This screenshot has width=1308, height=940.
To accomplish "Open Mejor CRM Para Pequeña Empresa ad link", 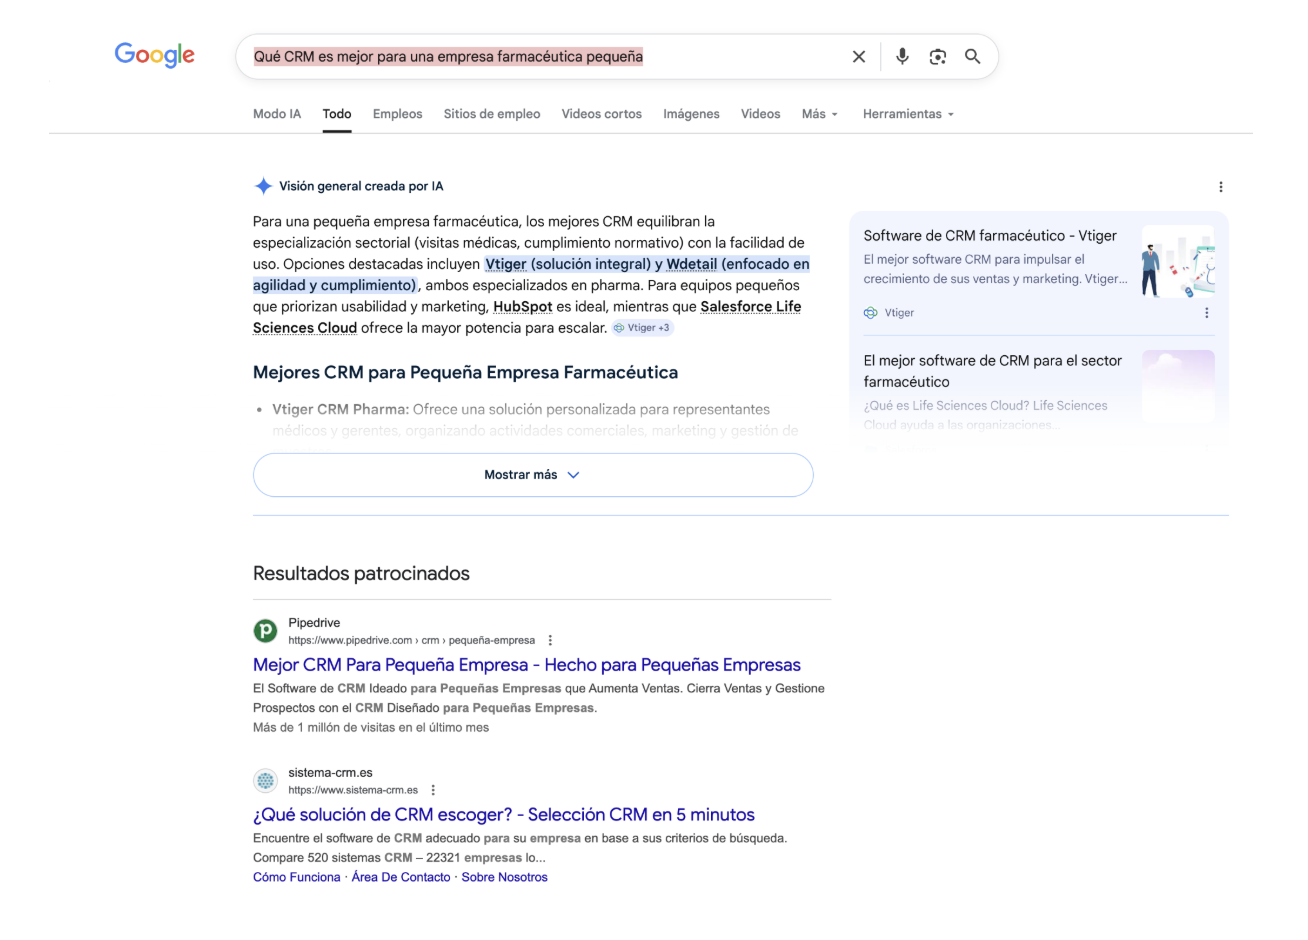I will coord(527,665).
